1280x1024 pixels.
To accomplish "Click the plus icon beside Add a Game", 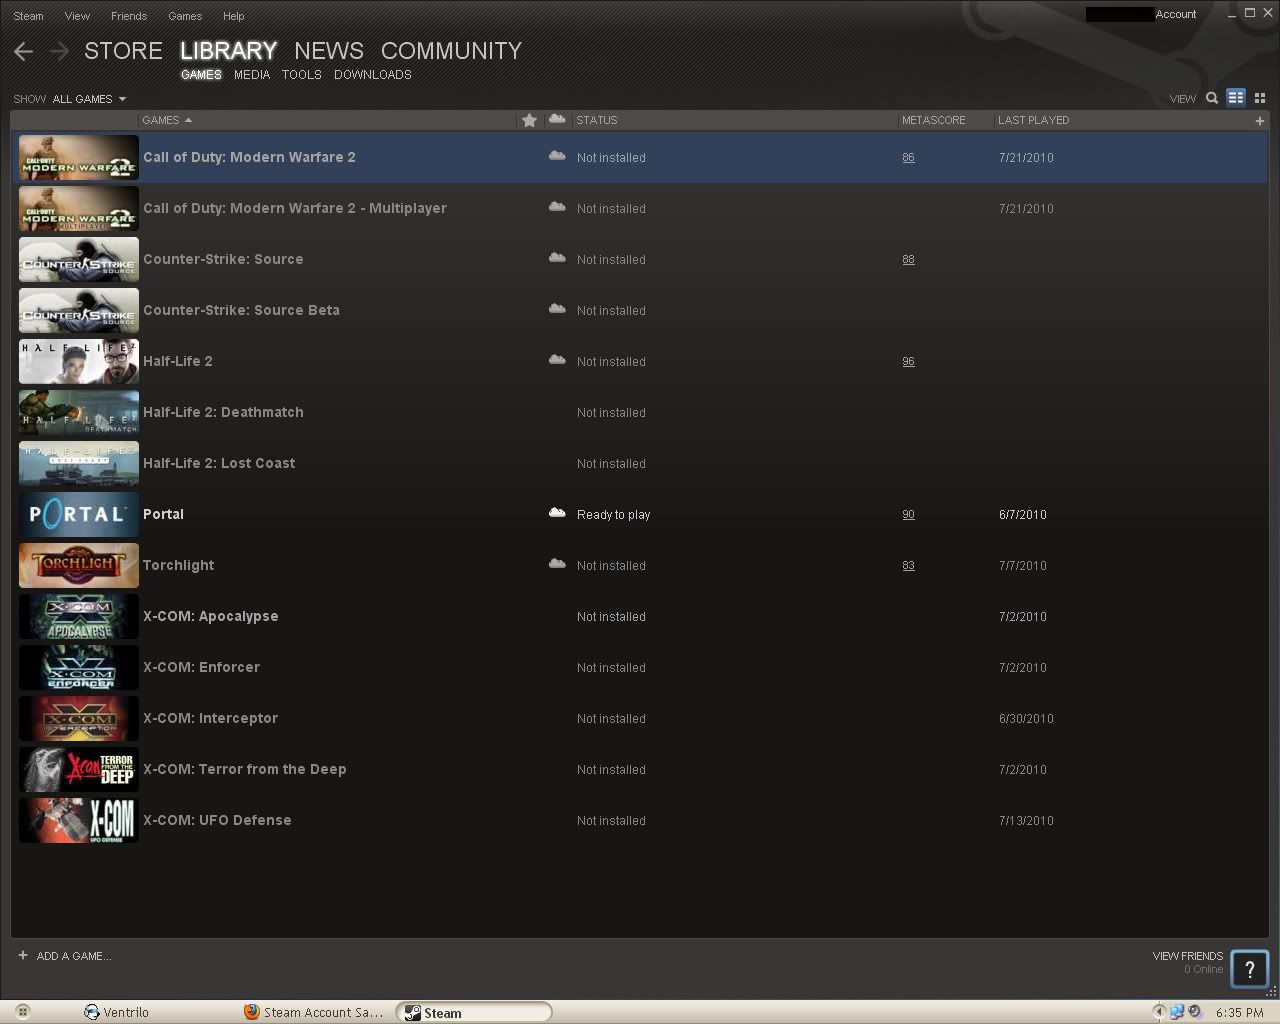I will point(23,955).
